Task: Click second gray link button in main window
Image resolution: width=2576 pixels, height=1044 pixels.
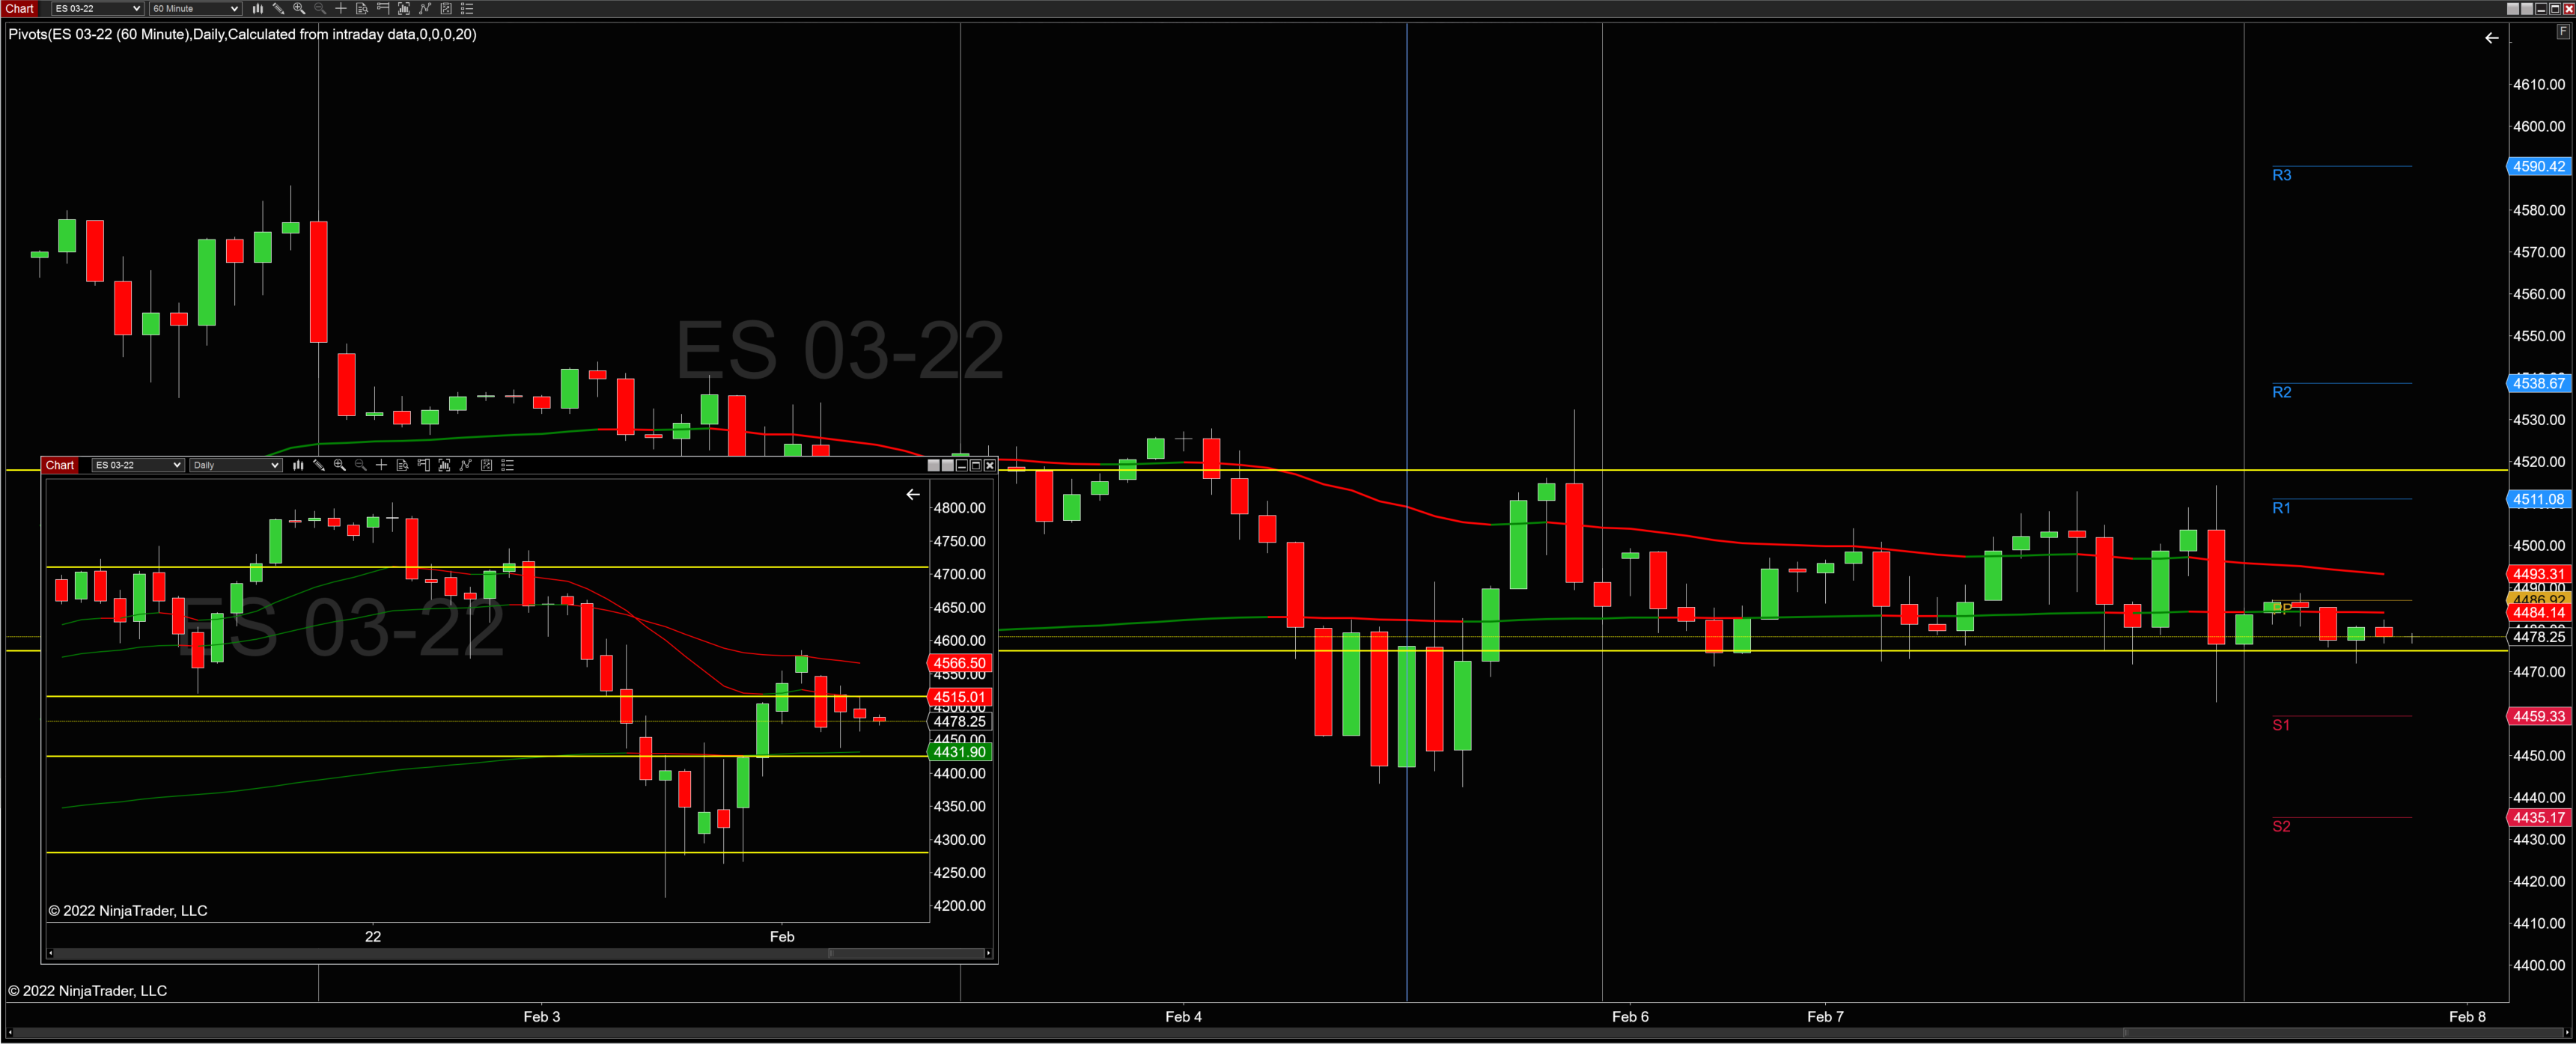Action: [x=2526, y=9]
